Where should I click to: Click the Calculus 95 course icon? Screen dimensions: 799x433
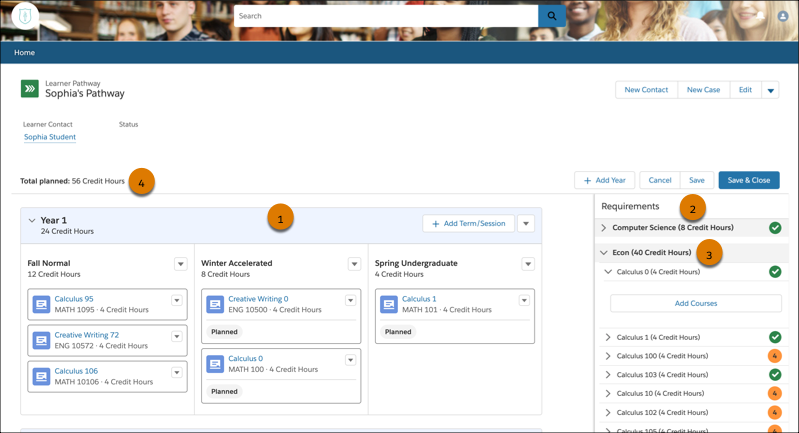click(x=41, y=304)
